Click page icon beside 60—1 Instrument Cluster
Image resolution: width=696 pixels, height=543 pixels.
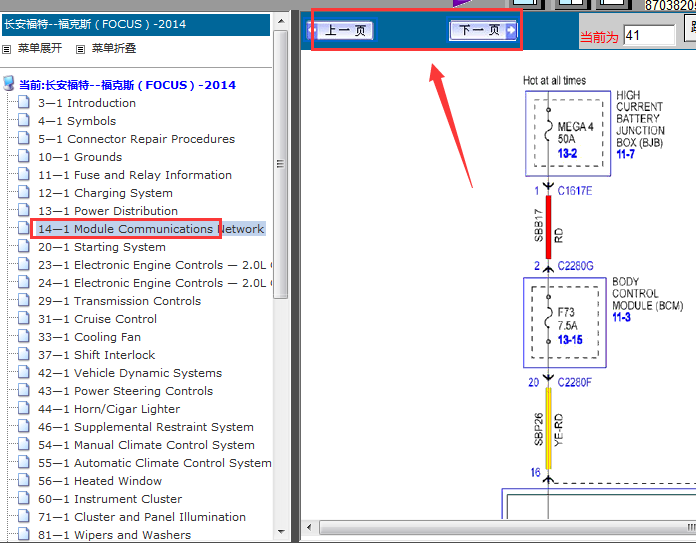[x=24, y=498]
